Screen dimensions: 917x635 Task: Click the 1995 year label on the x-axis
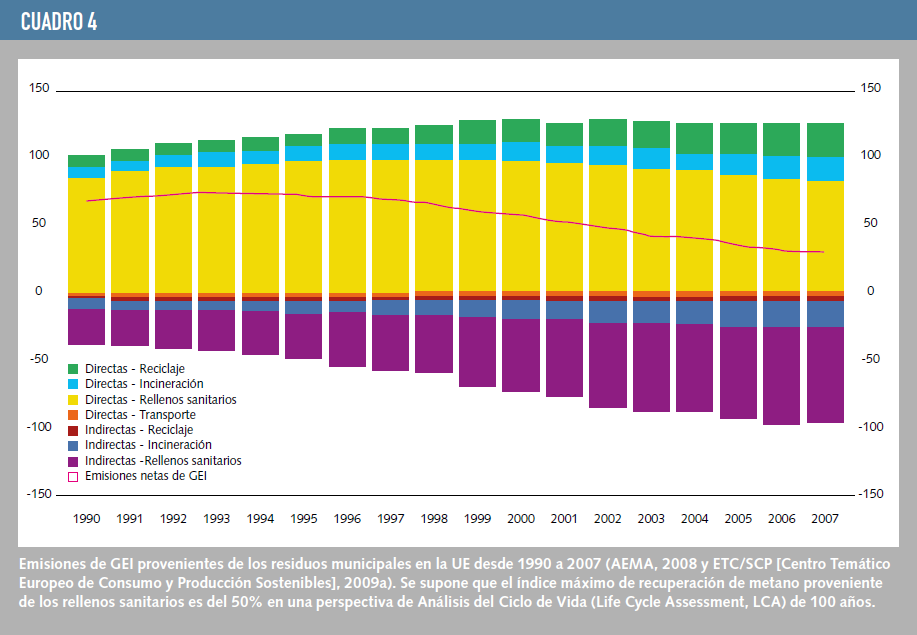(x=303, y=519)
